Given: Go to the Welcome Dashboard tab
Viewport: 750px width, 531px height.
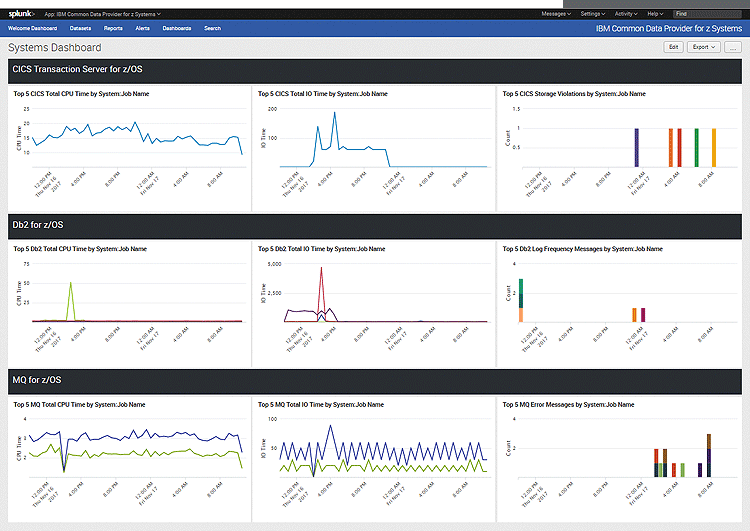Looking at the screenshot, I should 33,28.
